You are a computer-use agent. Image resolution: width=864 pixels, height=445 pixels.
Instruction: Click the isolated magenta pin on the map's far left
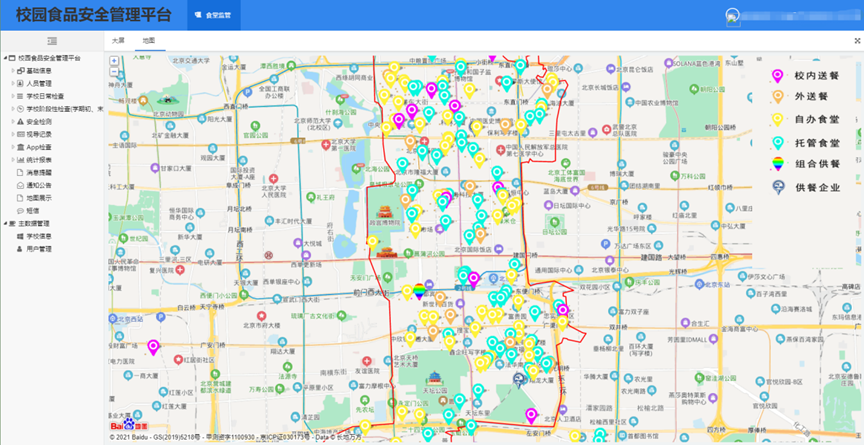pos(153,347)
